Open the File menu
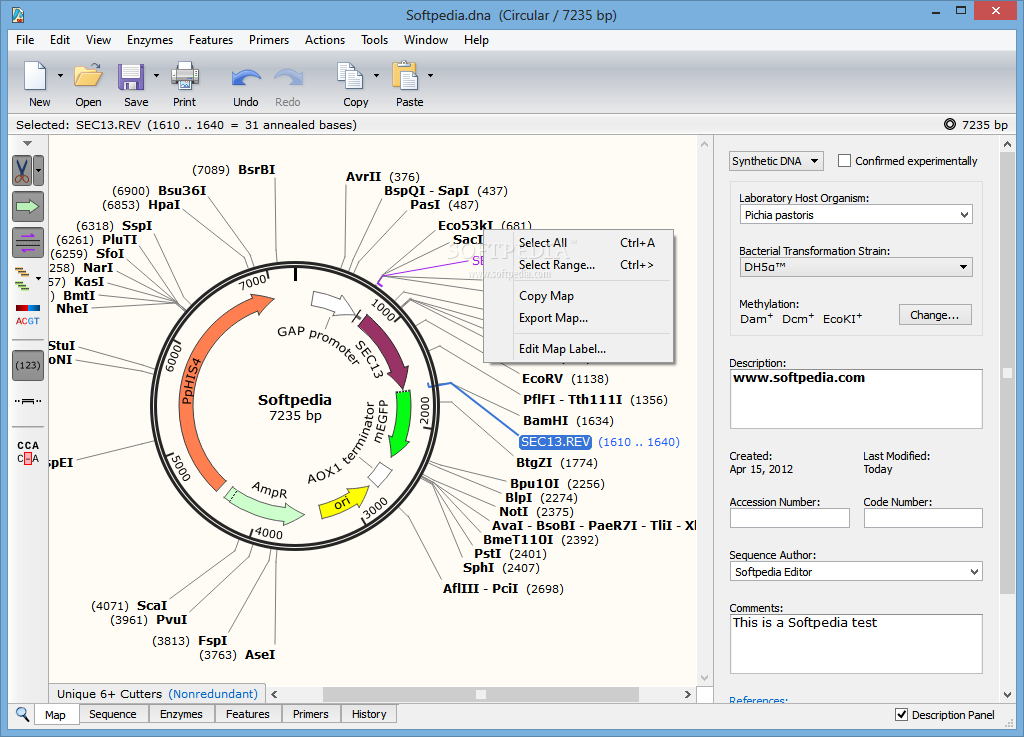Viewport: 1024px width, 737px height. (x=25, y=40)
